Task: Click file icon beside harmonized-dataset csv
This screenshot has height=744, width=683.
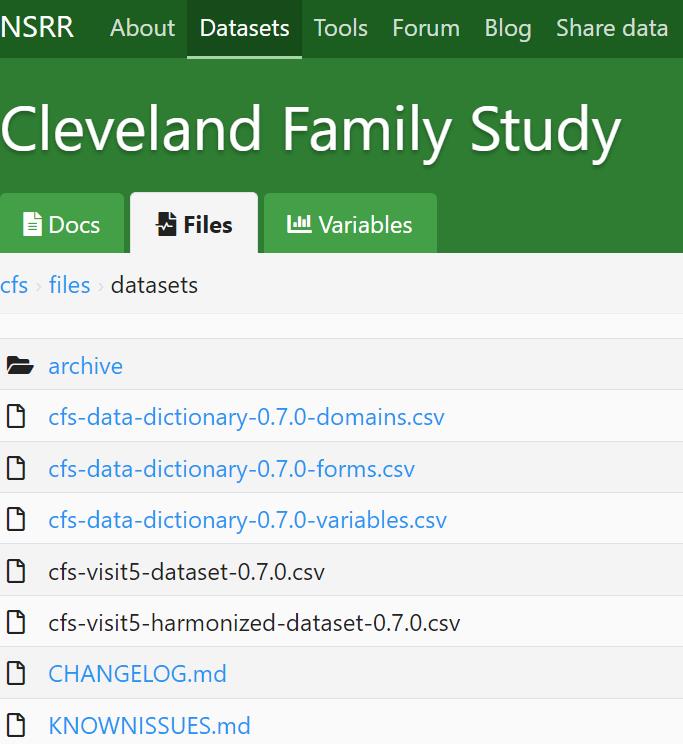Action: tap(16, 622)
